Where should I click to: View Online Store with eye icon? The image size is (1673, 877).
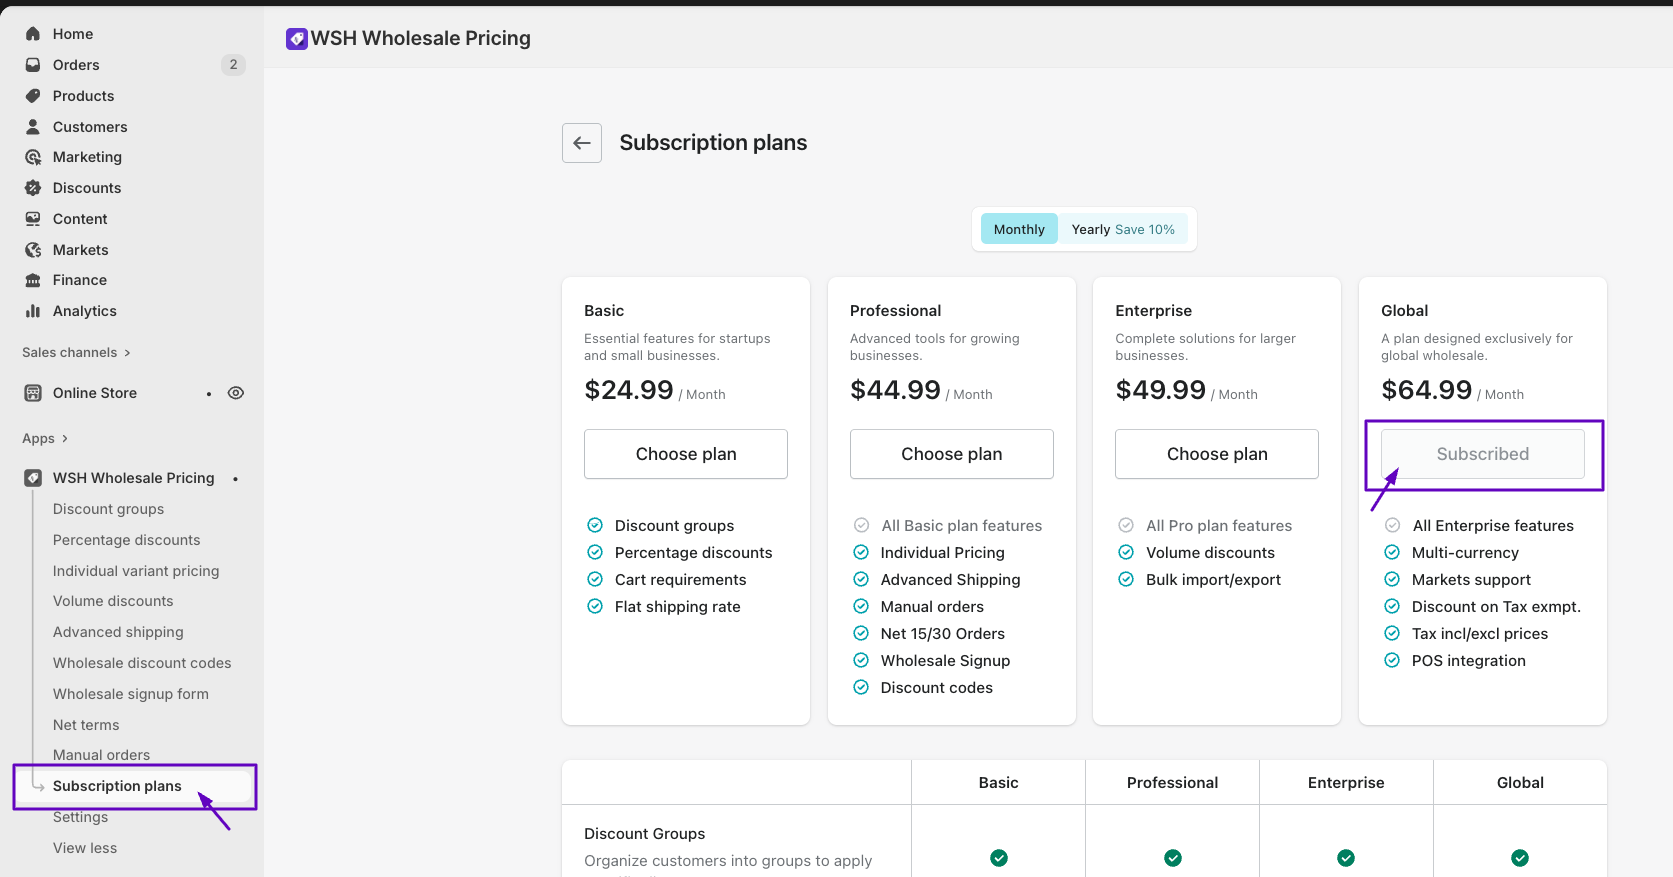click(x=236, y=393)
